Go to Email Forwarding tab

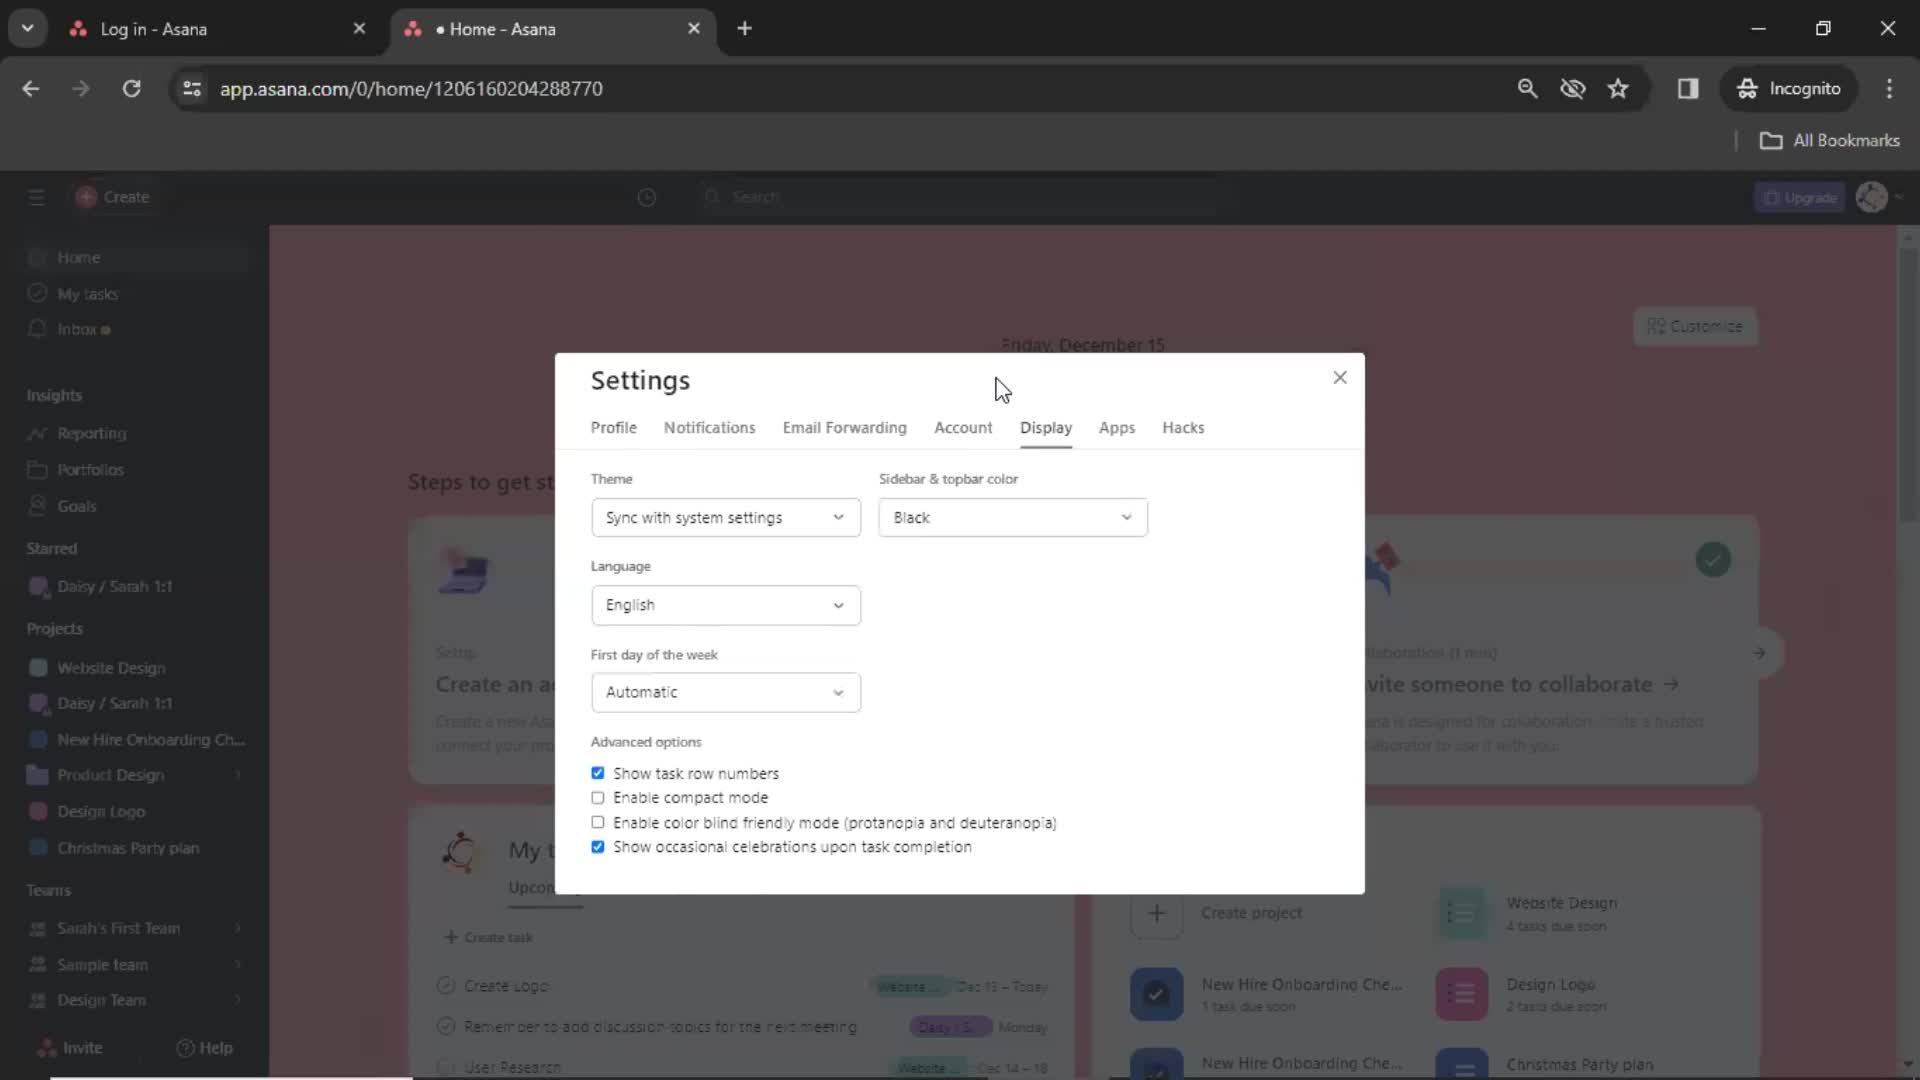click(x=844, y=427)
